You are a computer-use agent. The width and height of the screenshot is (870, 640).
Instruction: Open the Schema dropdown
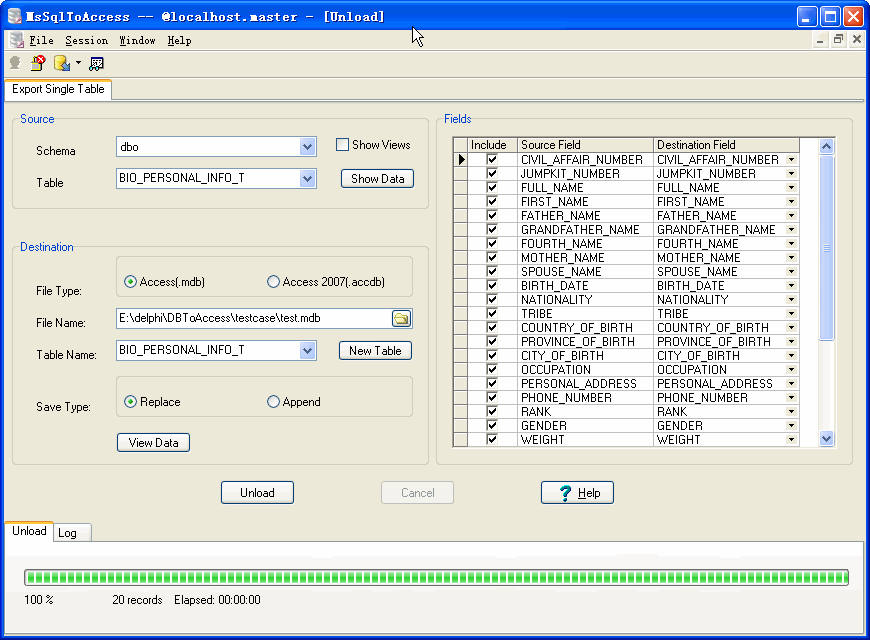[x=307, y=147]
